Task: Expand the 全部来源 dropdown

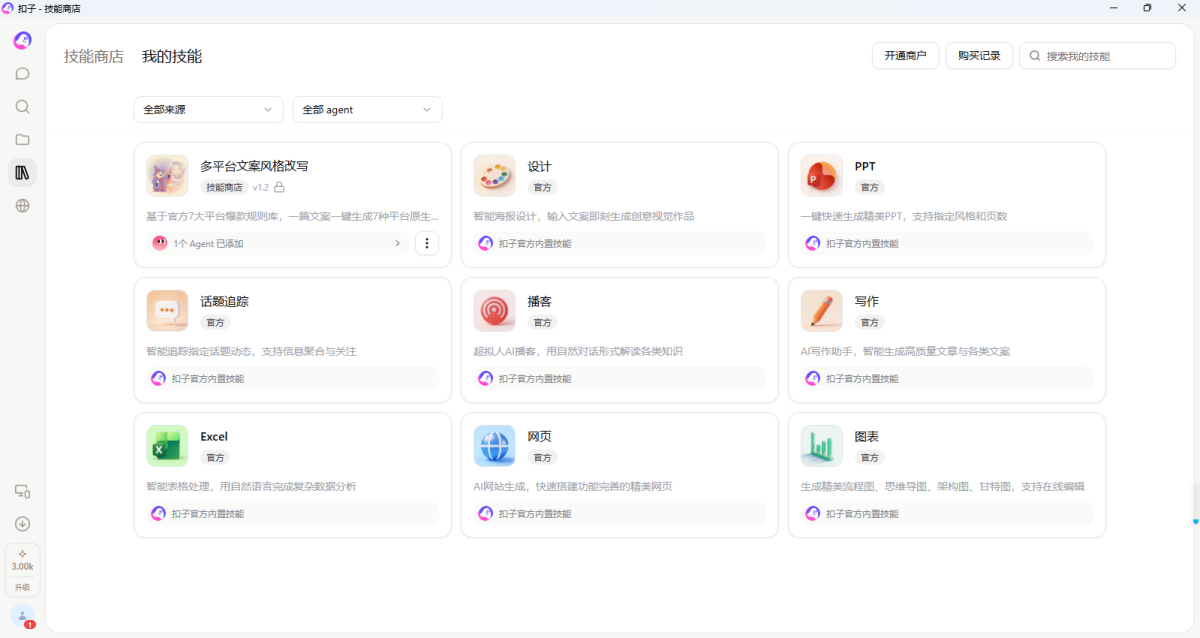Action: (x=209, y=110)
